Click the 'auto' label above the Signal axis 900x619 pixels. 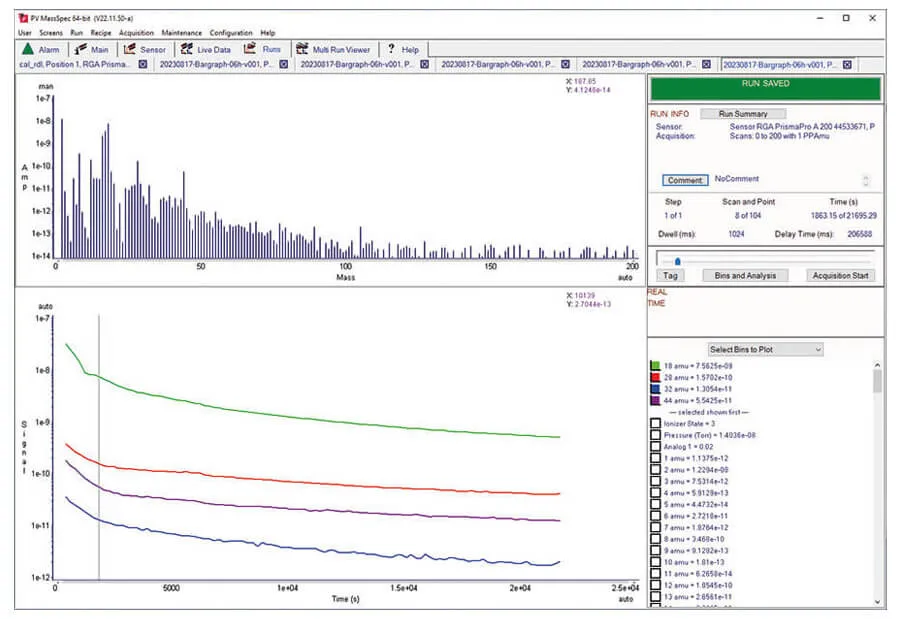point(45,307)
